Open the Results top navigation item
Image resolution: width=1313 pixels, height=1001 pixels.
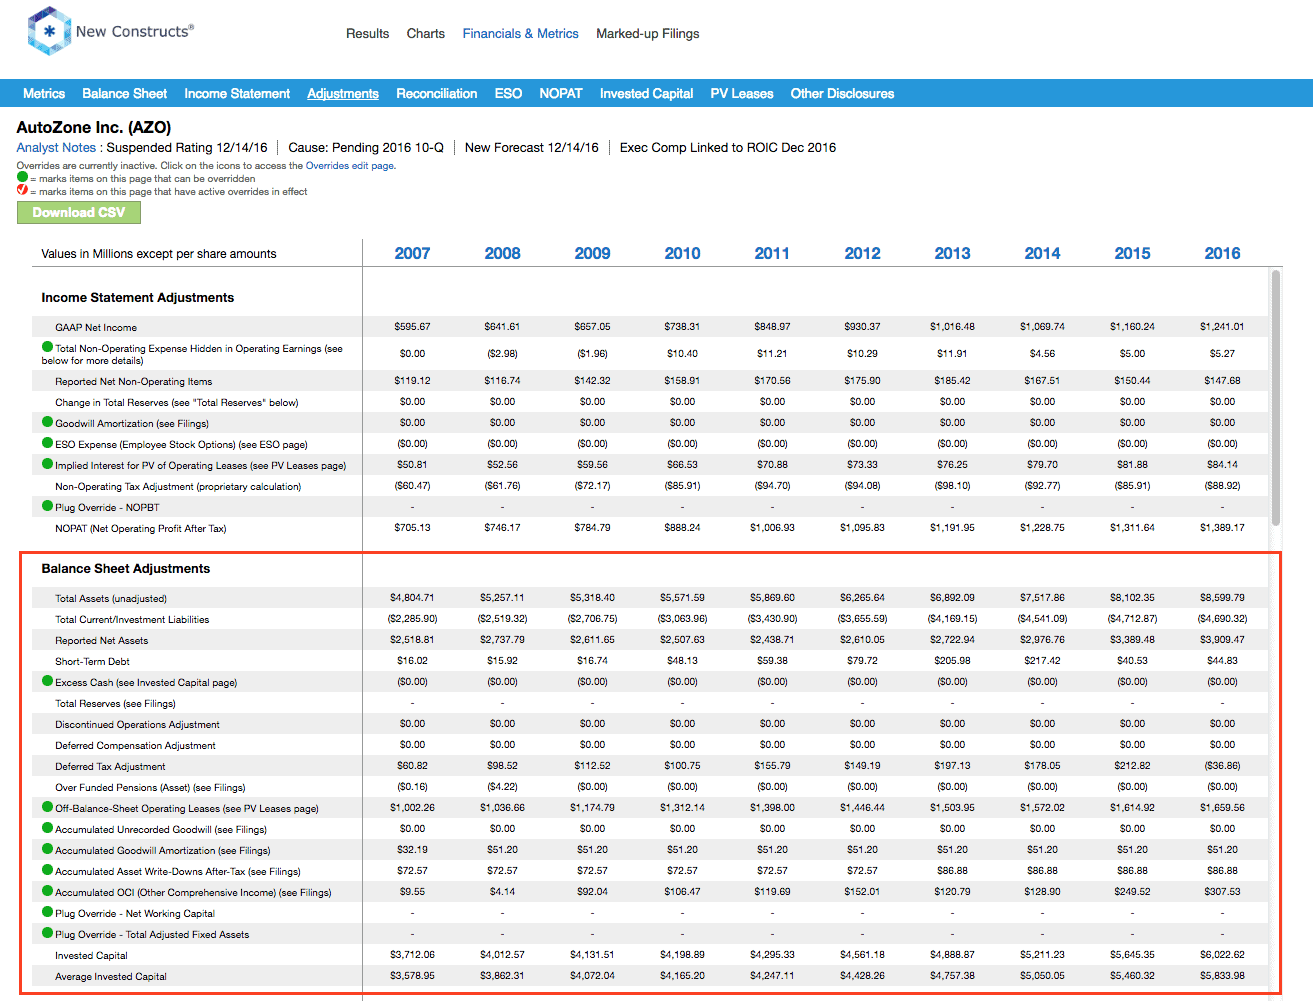pos(367,33)
